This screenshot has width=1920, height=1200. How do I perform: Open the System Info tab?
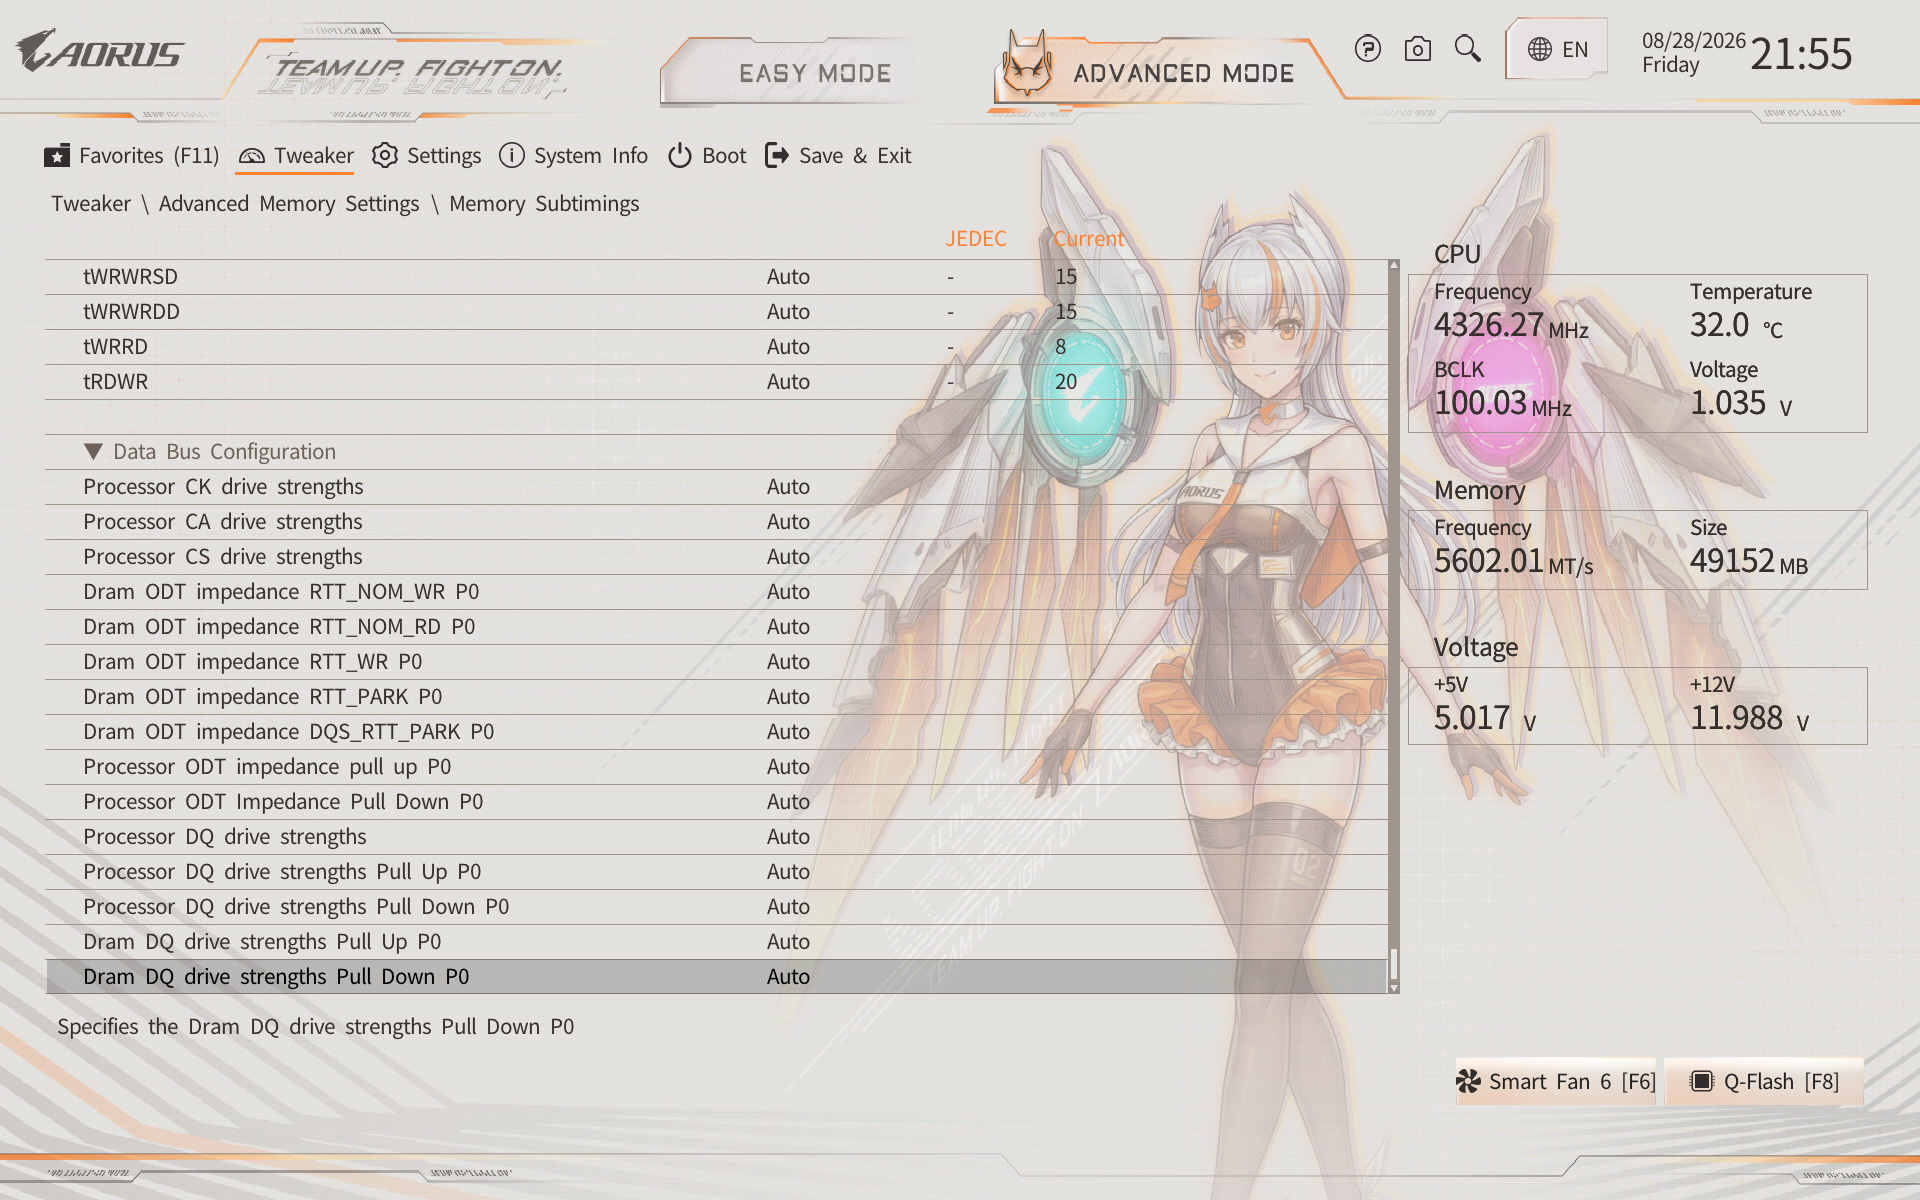tap(573, 156)
